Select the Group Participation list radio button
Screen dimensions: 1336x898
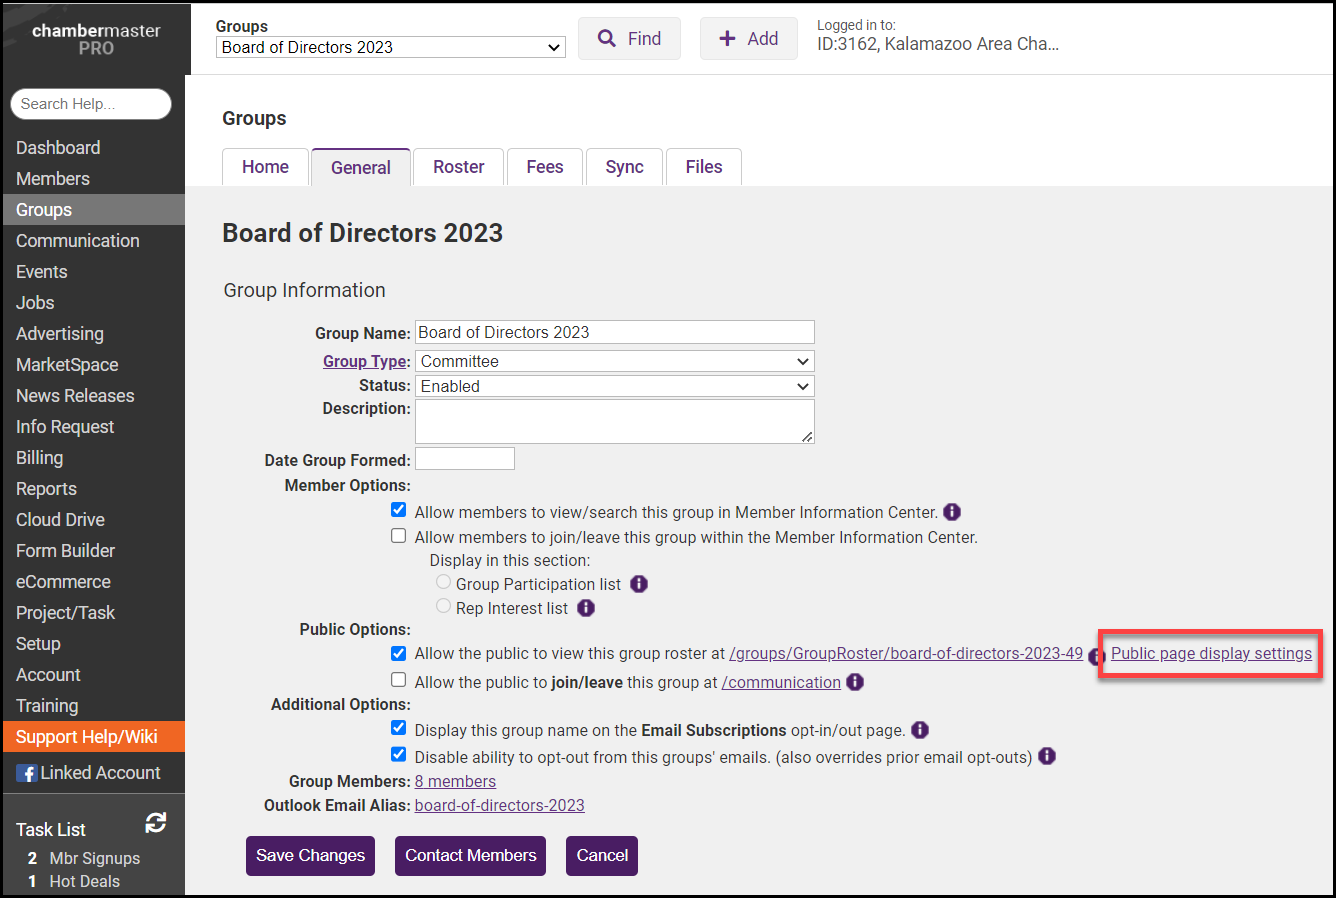point(443,582)
